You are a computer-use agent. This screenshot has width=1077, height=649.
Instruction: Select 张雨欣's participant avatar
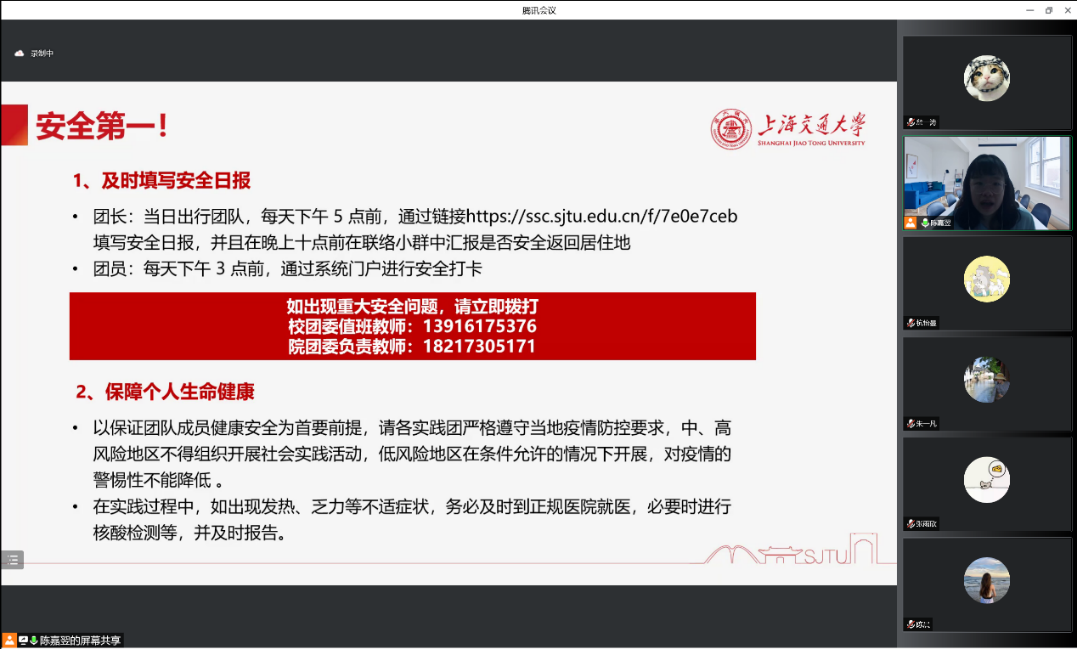tap(986, 479)
